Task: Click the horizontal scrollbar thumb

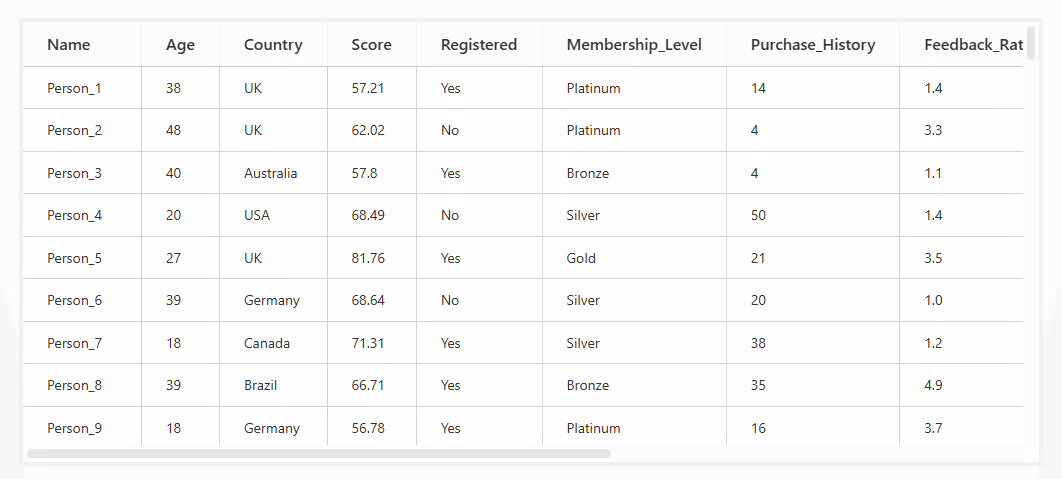Action: tap(318, 453)
